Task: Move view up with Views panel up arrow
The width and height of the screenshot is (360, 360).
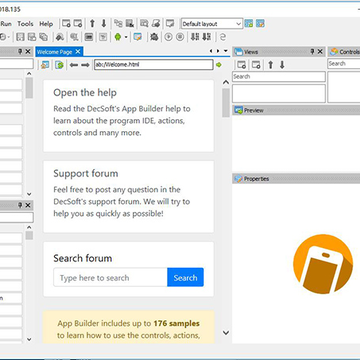Action: 271,65
